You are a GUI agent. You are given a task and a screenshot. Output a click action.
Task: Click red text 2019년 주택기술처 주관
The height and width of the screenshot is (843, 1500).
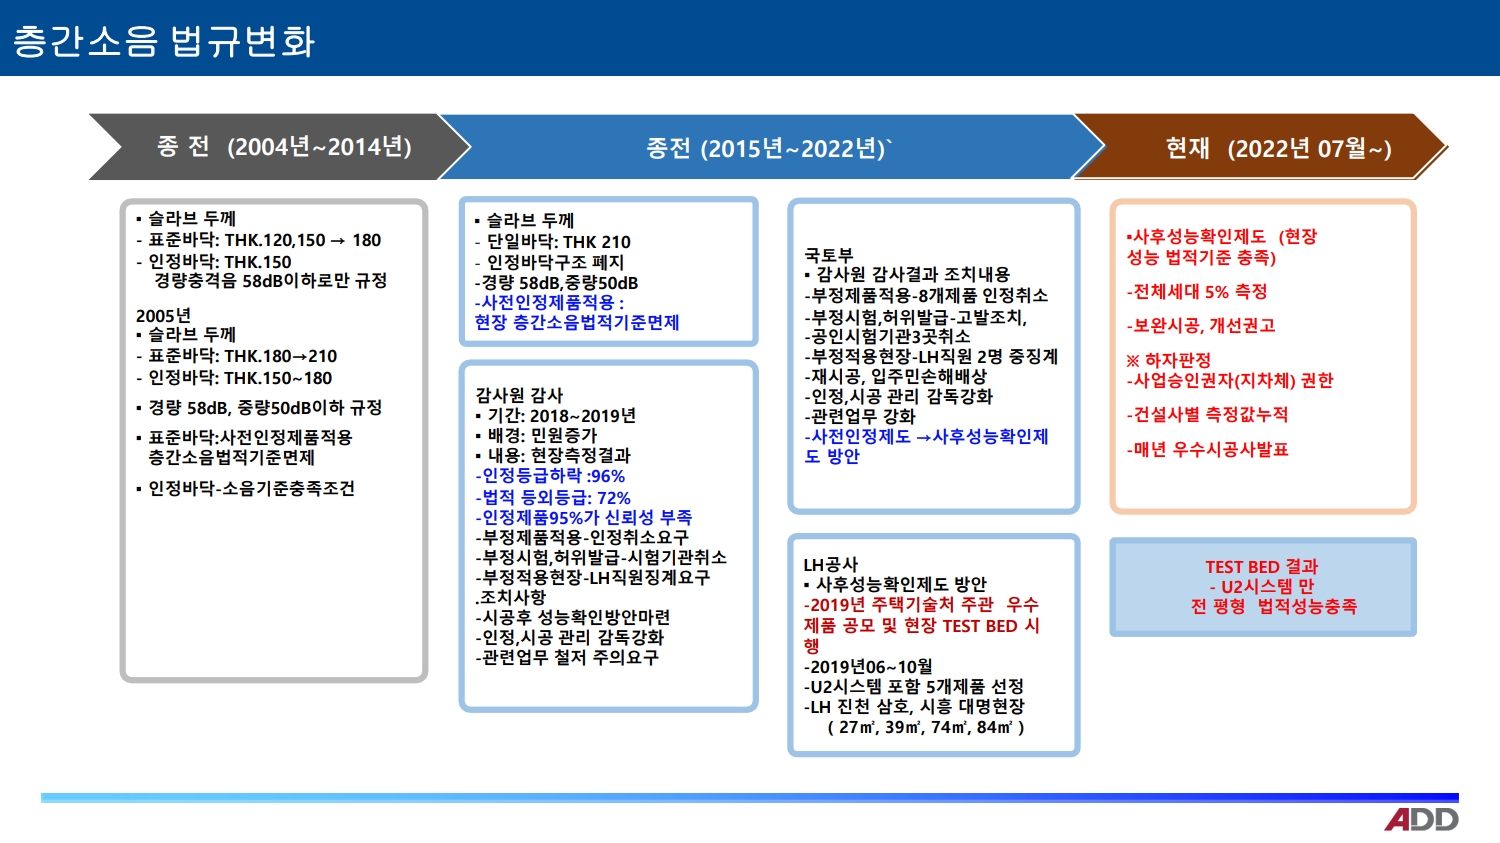[901, 605]
